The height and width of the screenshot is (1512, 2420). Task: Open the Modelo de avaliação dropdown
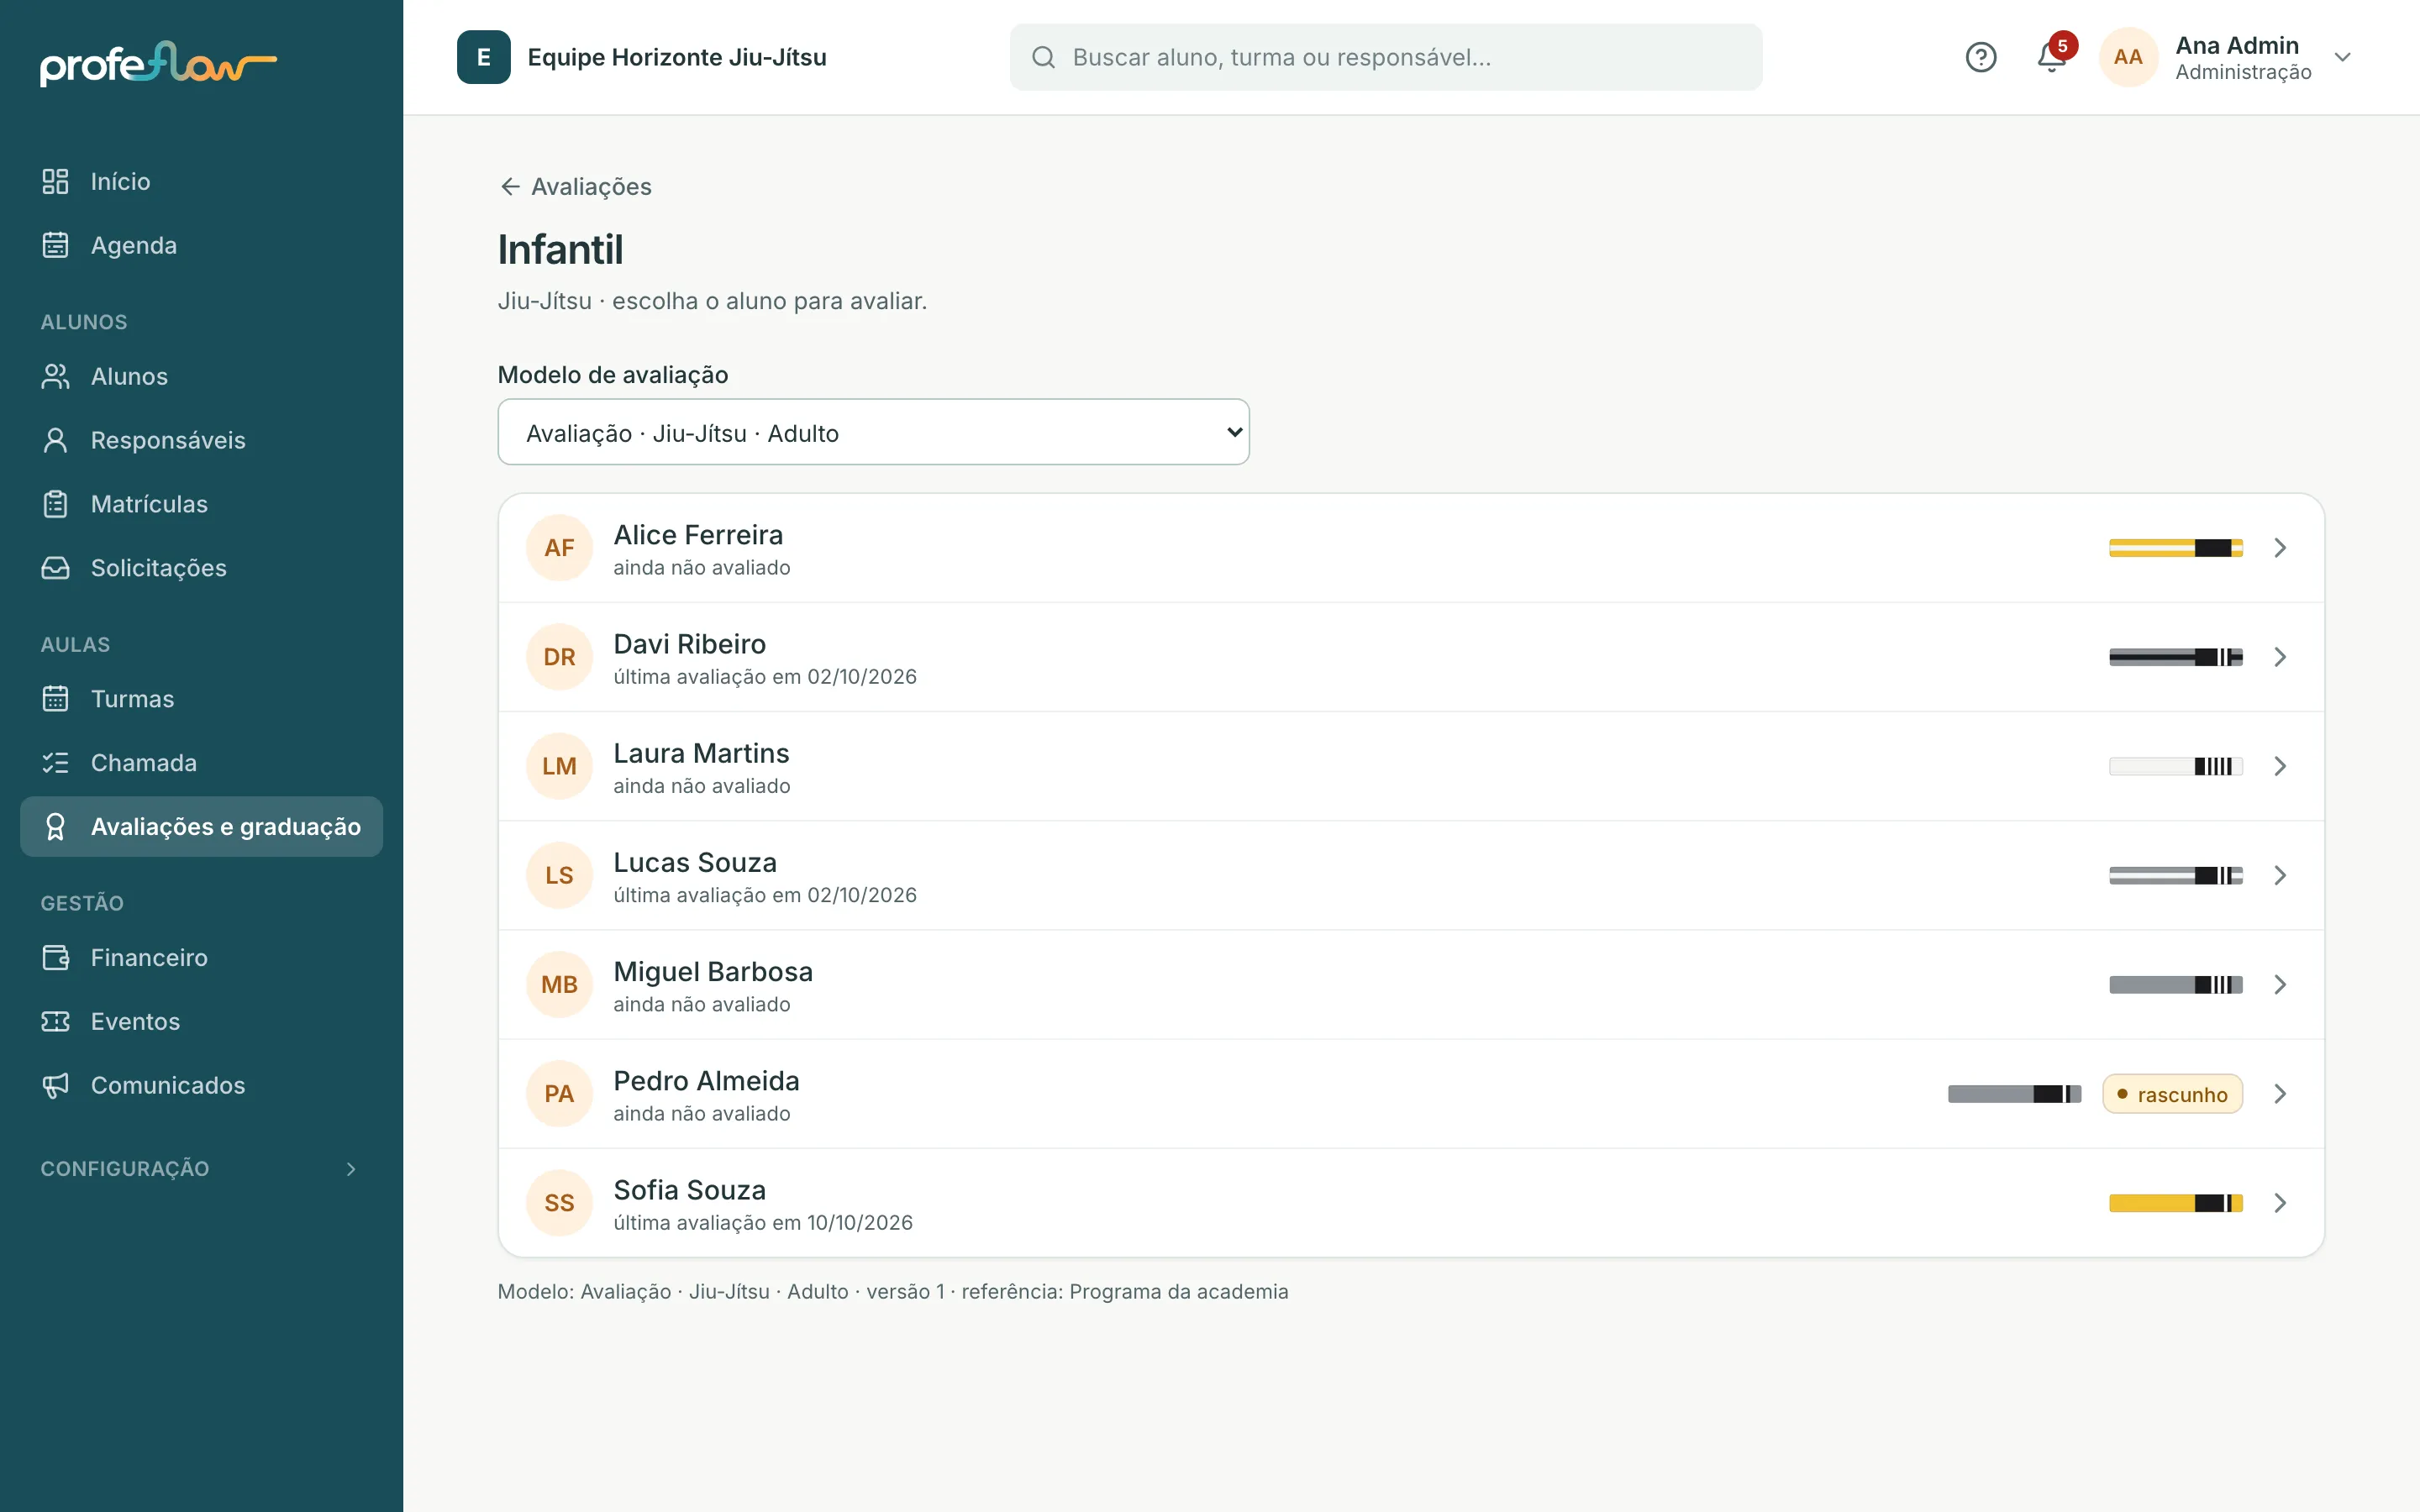pyautogui.click(x=873, y=432)
